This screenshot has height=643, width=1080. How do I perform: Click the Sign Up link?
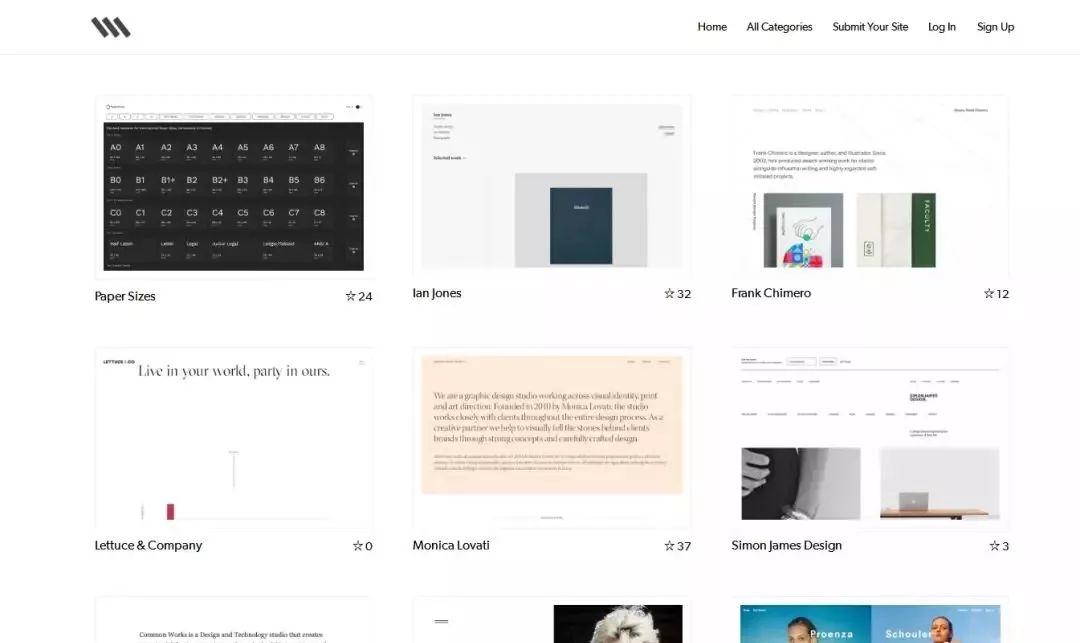click(995, 27)
